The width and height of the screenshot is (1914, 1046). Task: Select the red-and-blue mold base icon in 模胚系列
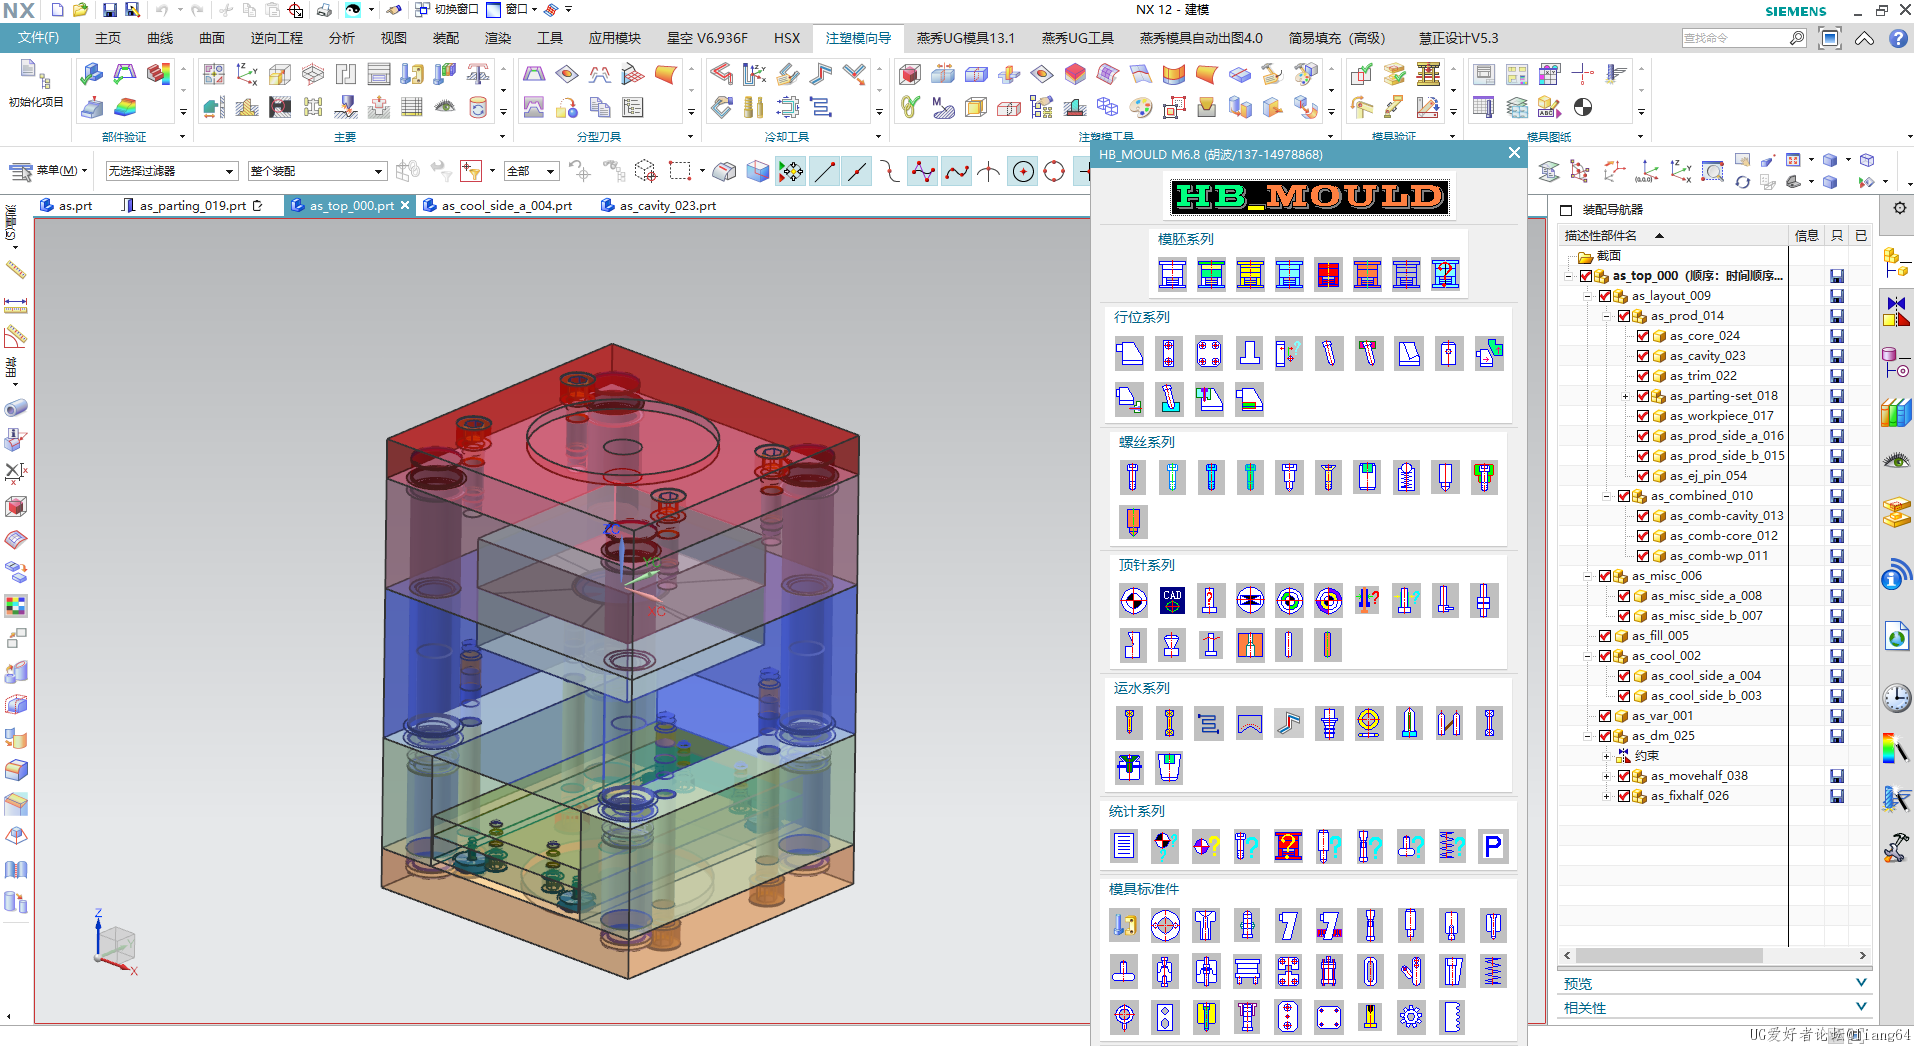1328,274
